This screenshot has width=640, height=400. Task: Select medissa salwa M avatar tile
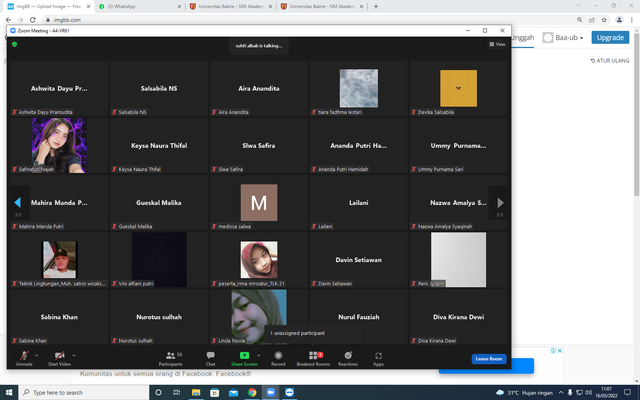tap(259, 202)
